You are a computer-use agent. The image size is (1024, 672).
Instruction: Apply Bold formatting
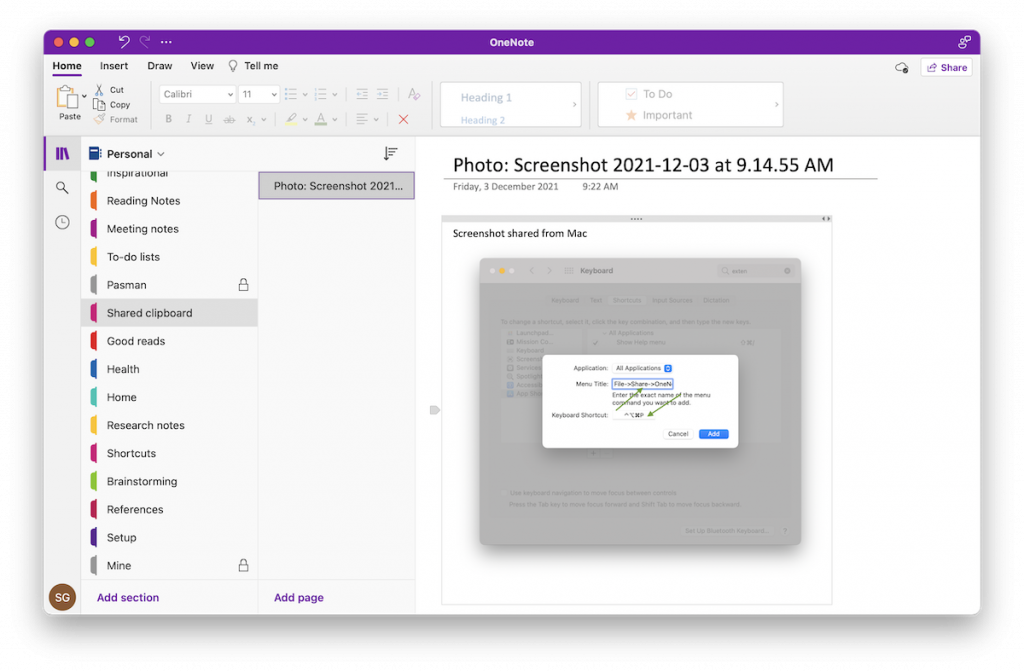(x=168, y=119)
